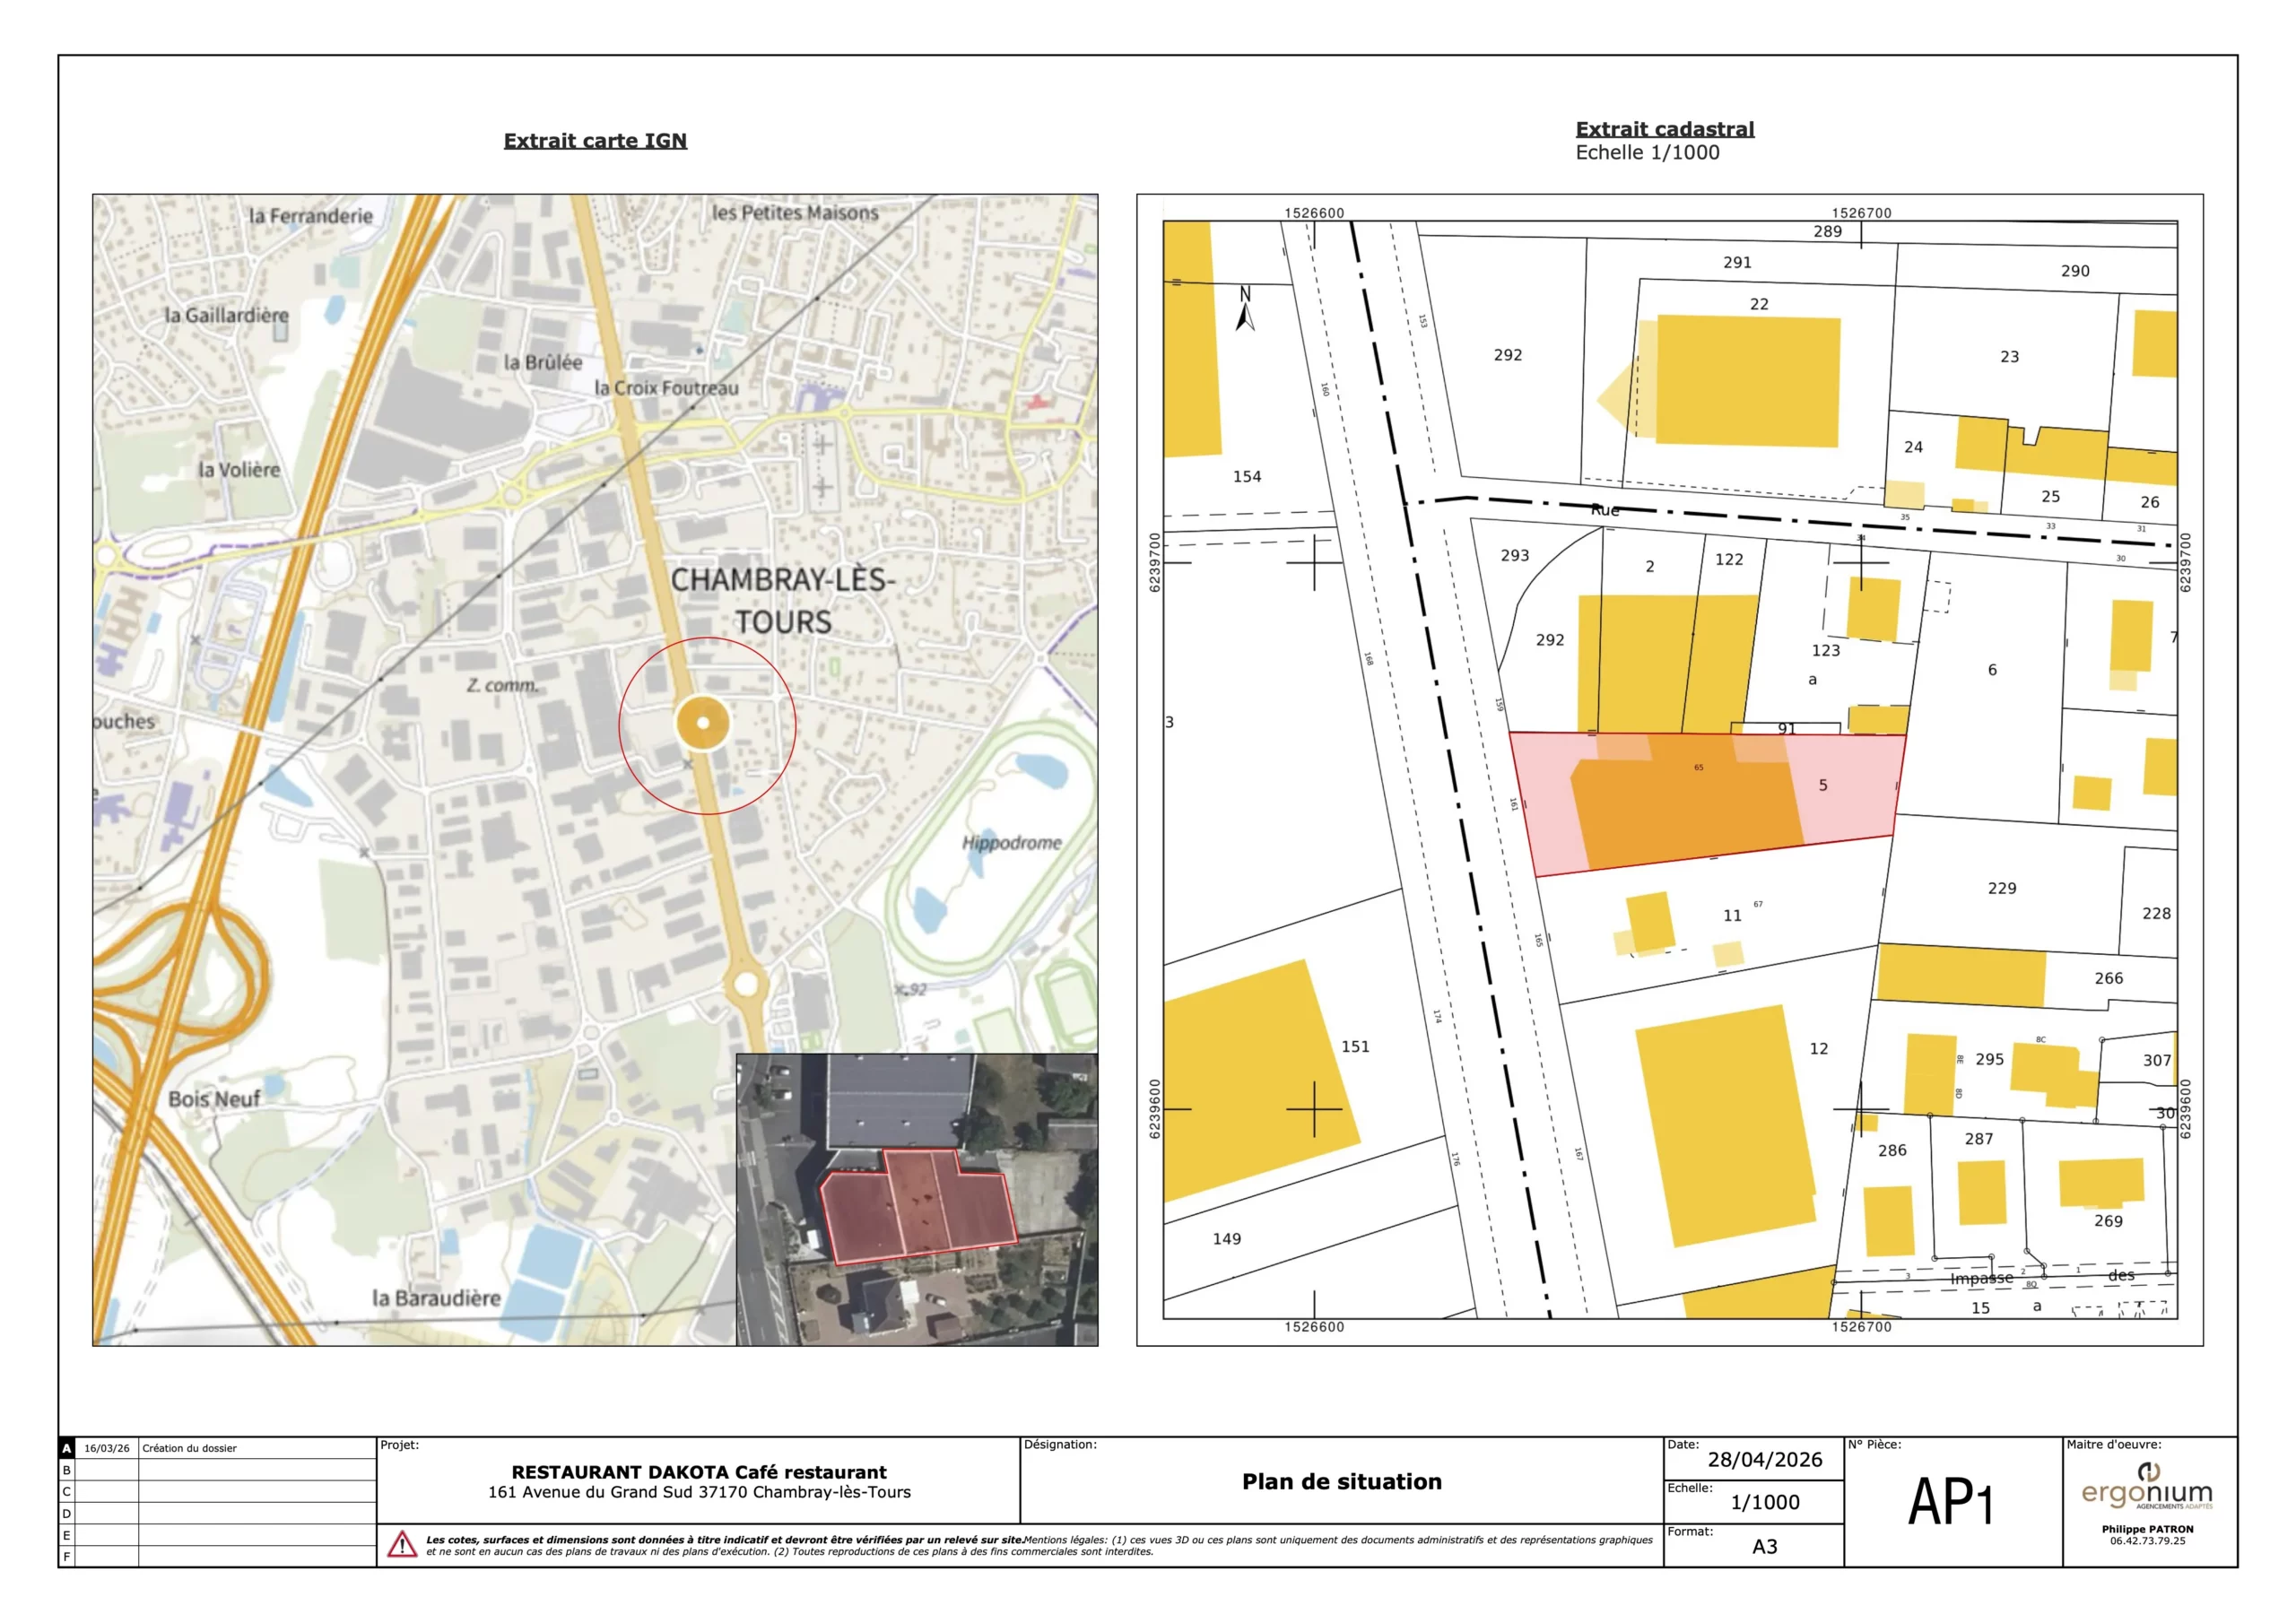Click parcel number 286

[1892, 1151]
